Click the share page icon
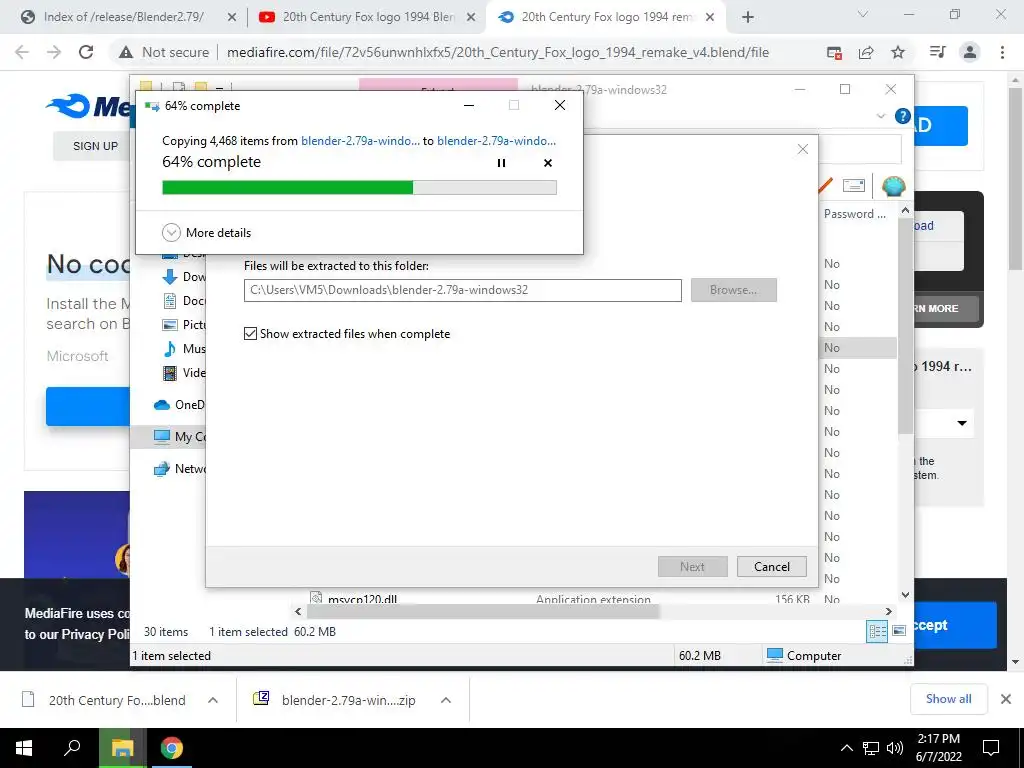Screen dimensions: 1024x768 tap(866, 53)
